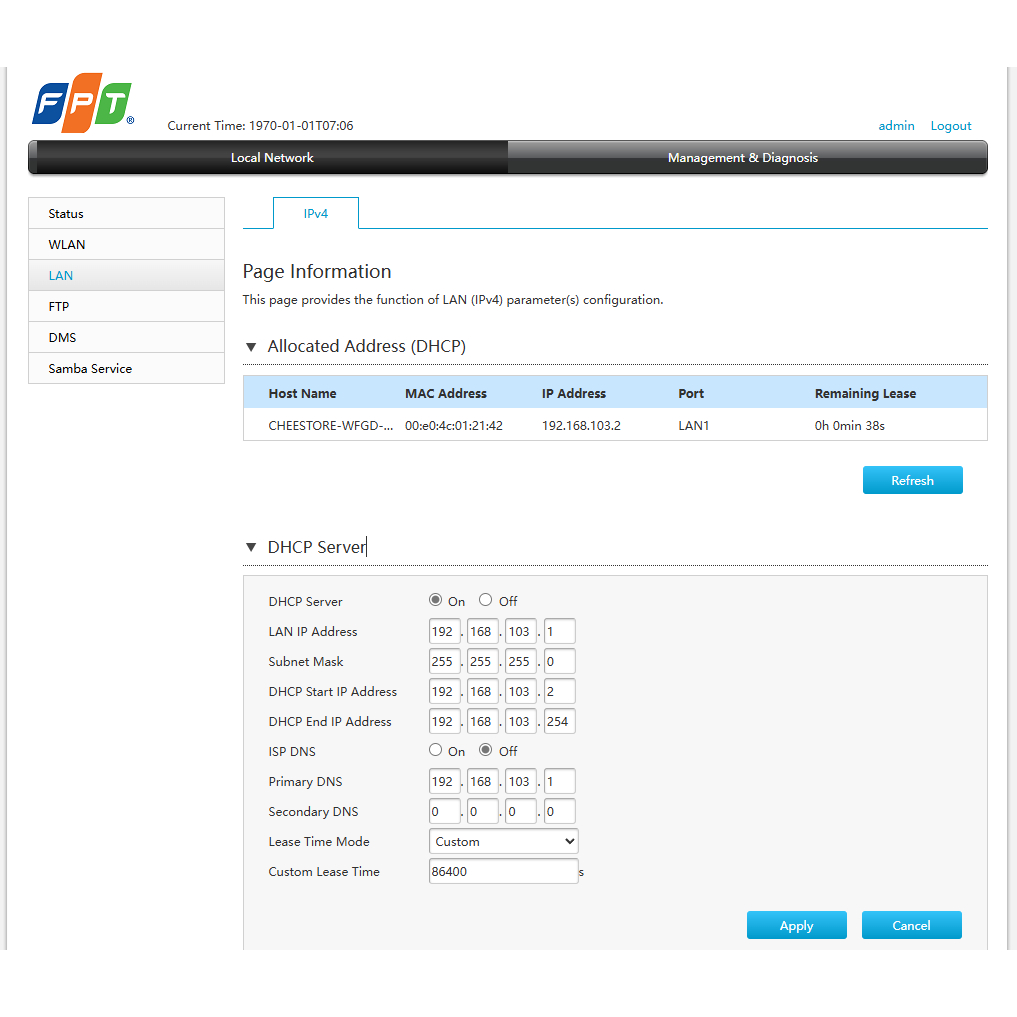
Task: Log out using the Logout link
Action: [x=950, y=126]
